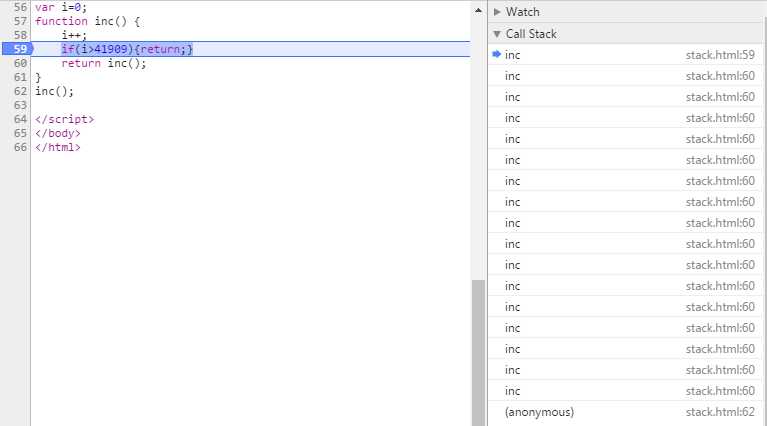Select the top inc frame at stack.html:59
767x426 pixels.
(x=626, y=55)
